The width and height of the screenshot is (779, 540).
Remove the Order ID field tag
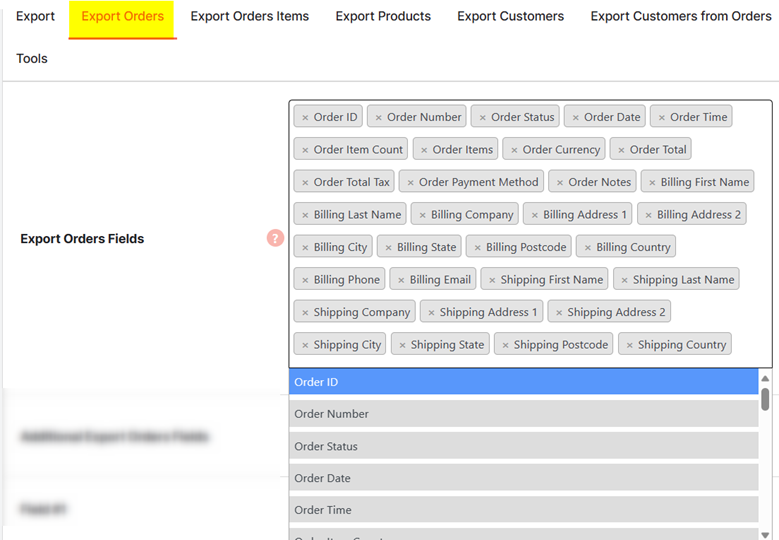[305, 118]
